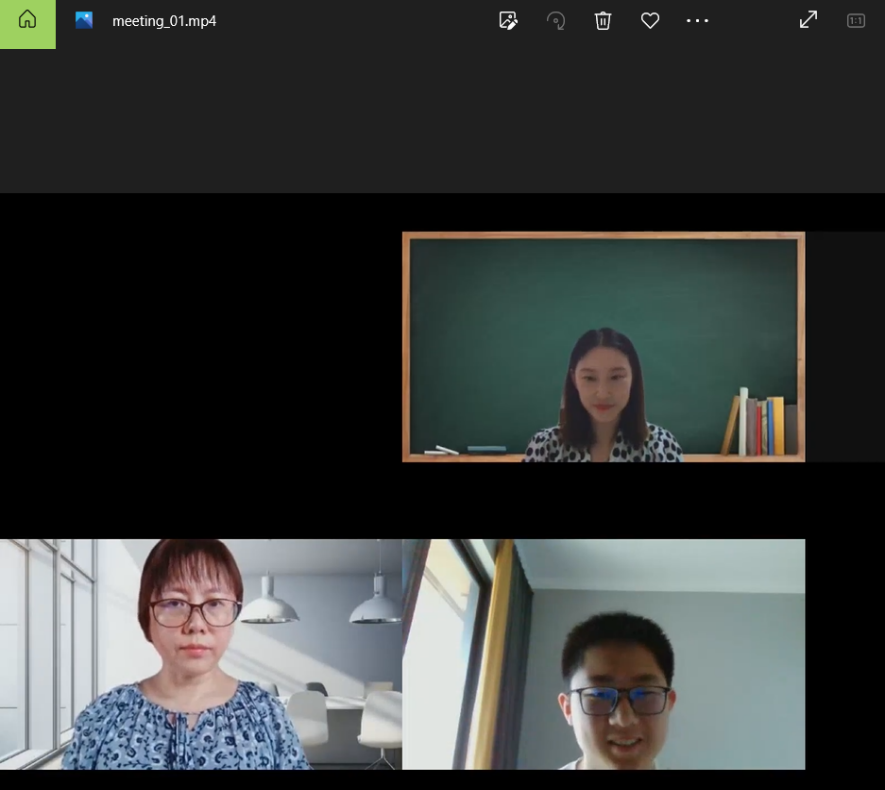Click the left hanging pendant lamp
This screenshot has height=790, width=885.
[269, 605]
